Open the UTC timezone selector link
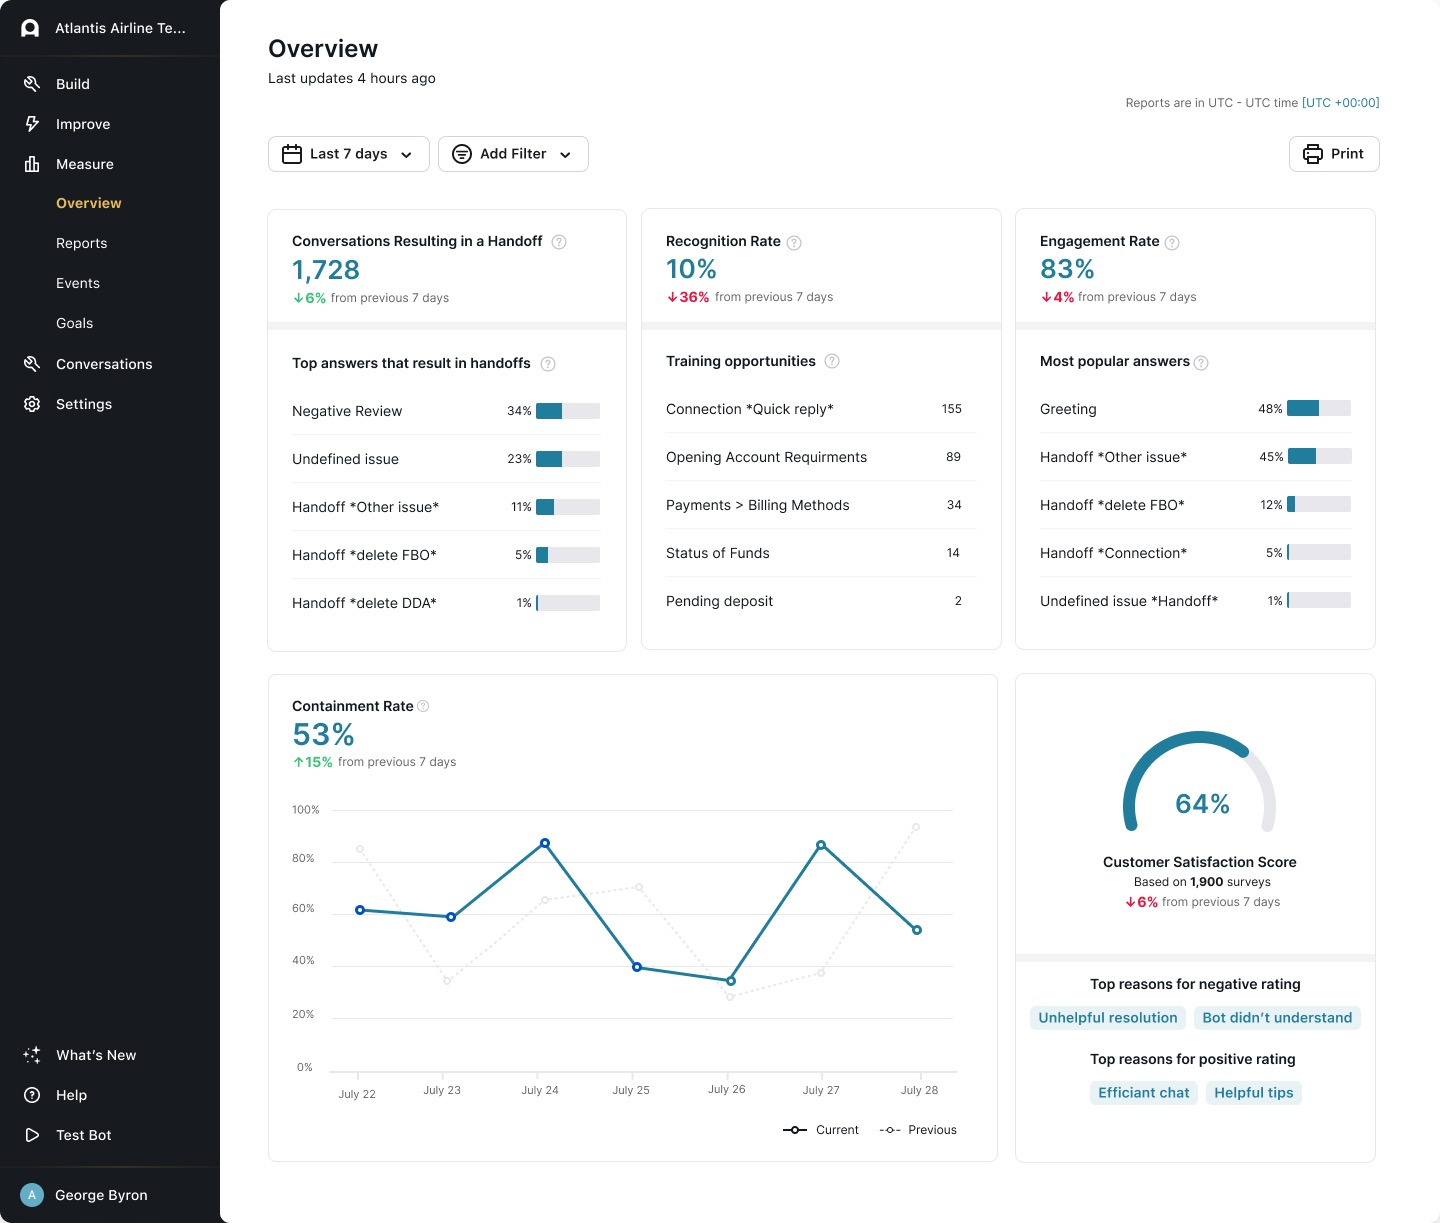The height and width of the screenshot is (1223, 1440). (x=1340, y=102)
